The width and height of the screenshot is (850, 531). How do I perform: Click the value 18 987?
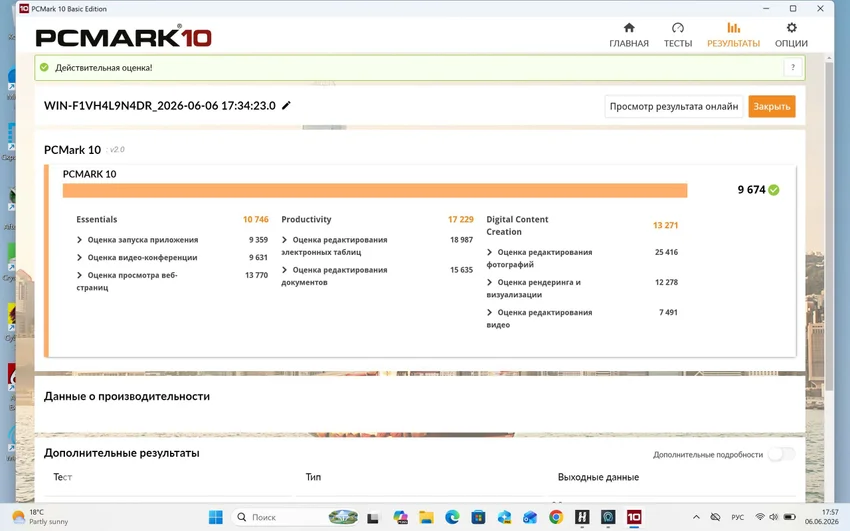(x=461, y=239)
